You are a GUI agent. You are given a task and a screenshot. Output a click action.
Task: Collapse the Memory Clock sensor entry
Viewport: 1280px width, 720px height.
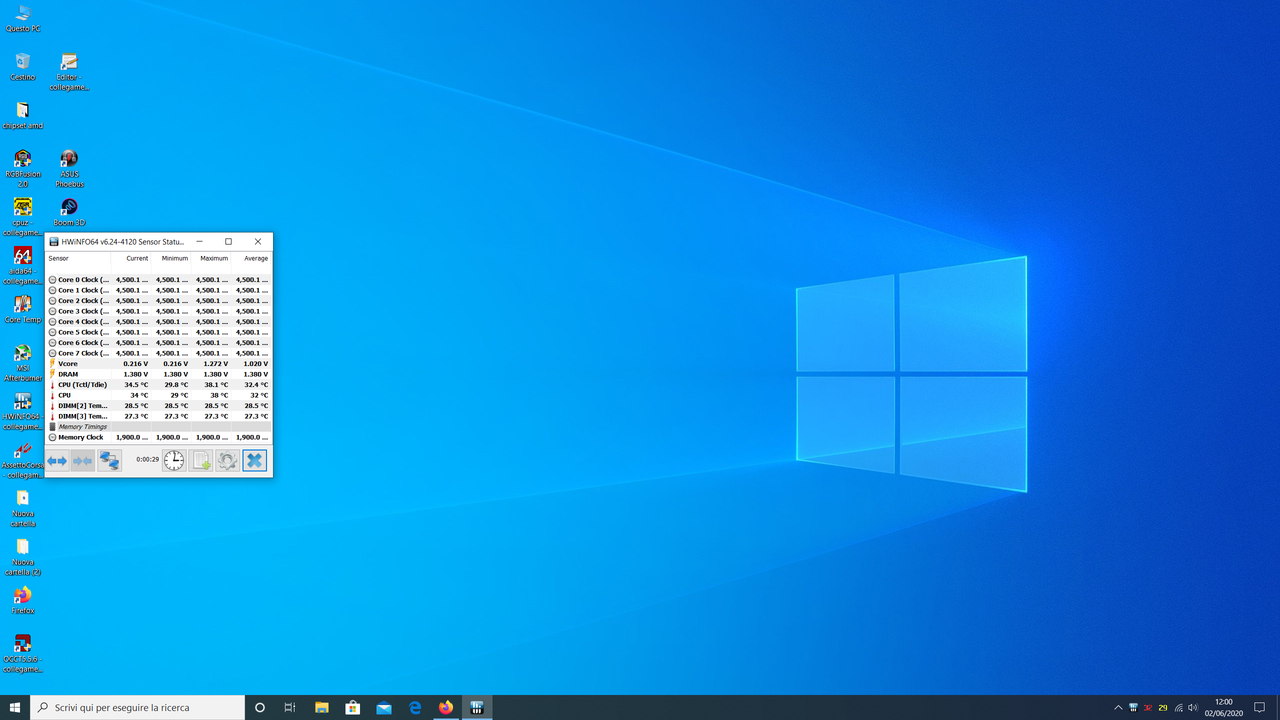click(x=52, y=437)
